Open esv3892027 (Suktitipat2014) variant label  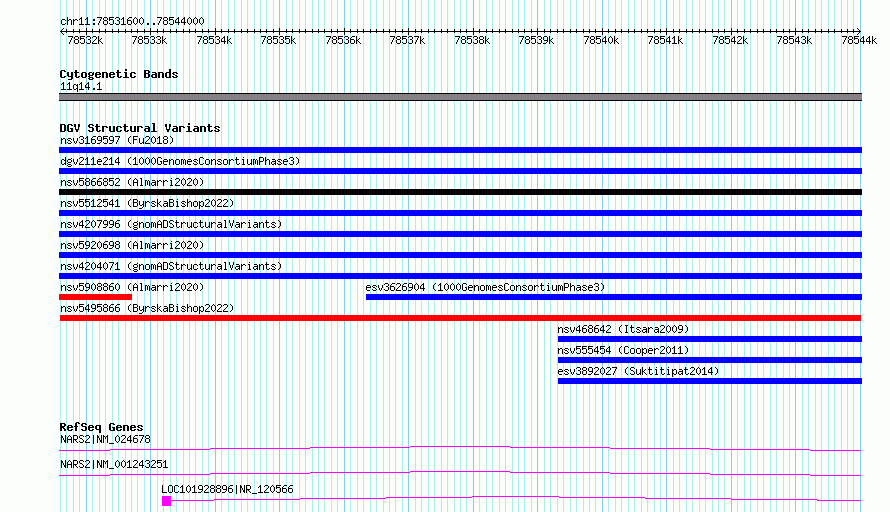click(638, 371)
